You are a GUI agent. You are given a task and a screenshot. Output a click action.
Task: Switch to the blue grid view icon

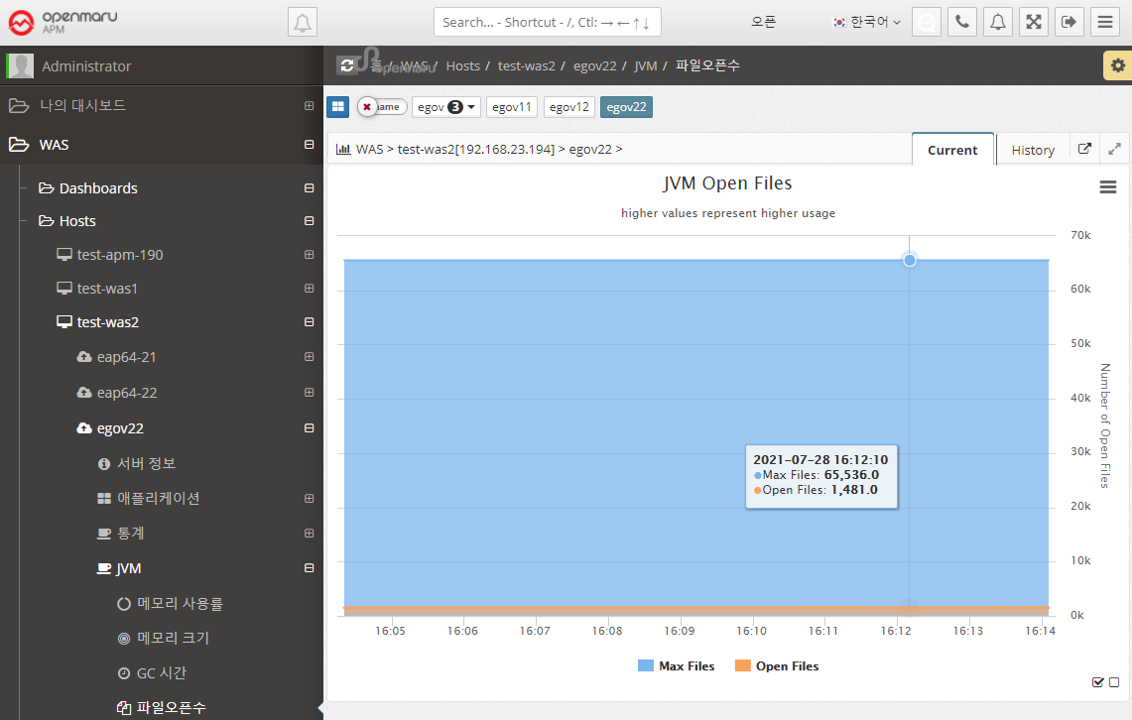pyautogui.click(x=338, y=107)
